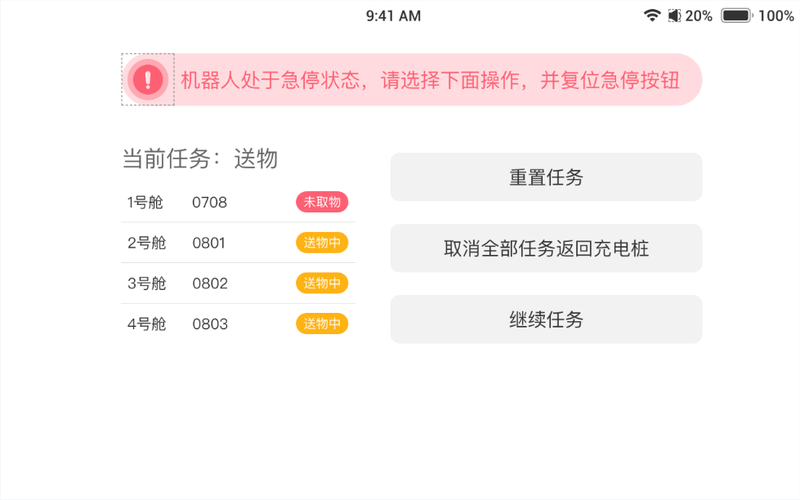This screenshot has height=500, width=800.
Task: Click 取消全部任务返回充电桩 button
Action: coord(546,248)
